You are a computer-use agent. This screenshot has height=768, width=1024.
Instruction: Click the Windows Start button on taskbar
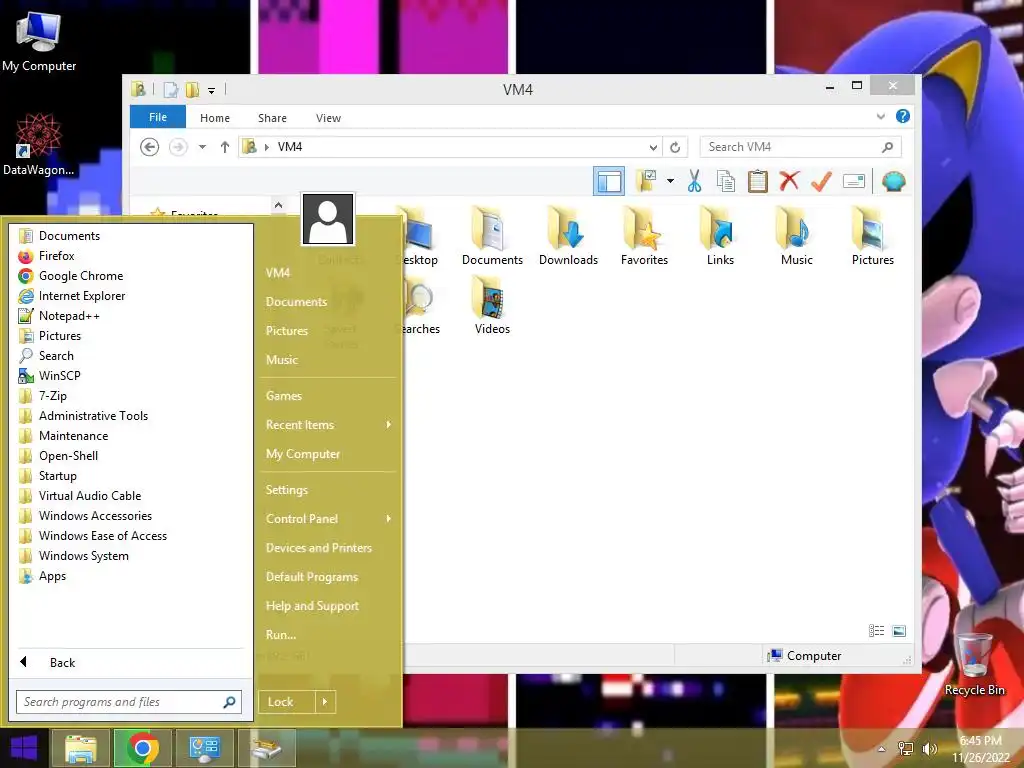click(24, 748)
